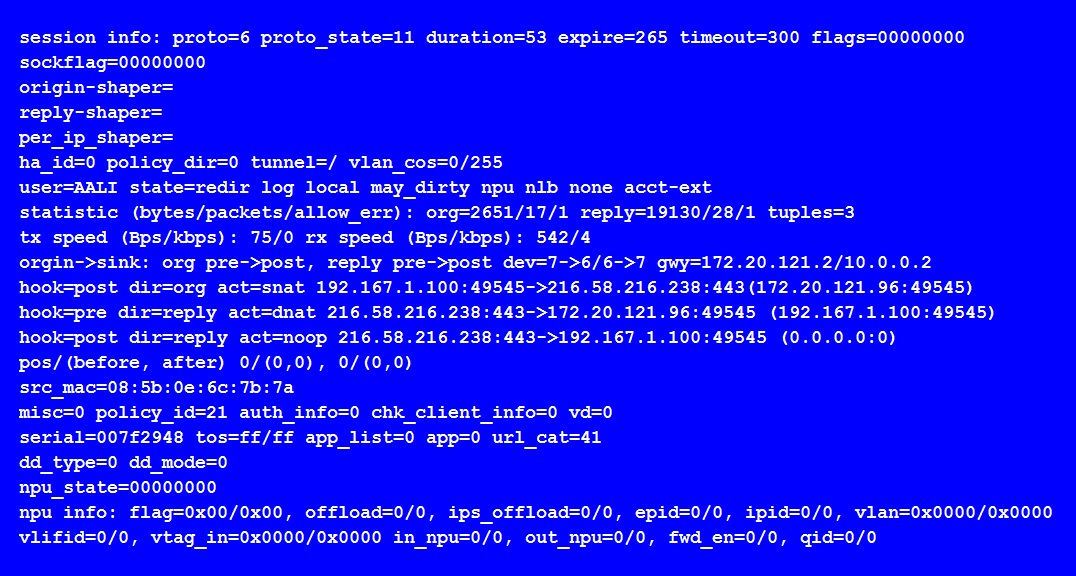Click the tuples=3 value
This screenshot has height=576, width=1076.
(811, 213)
